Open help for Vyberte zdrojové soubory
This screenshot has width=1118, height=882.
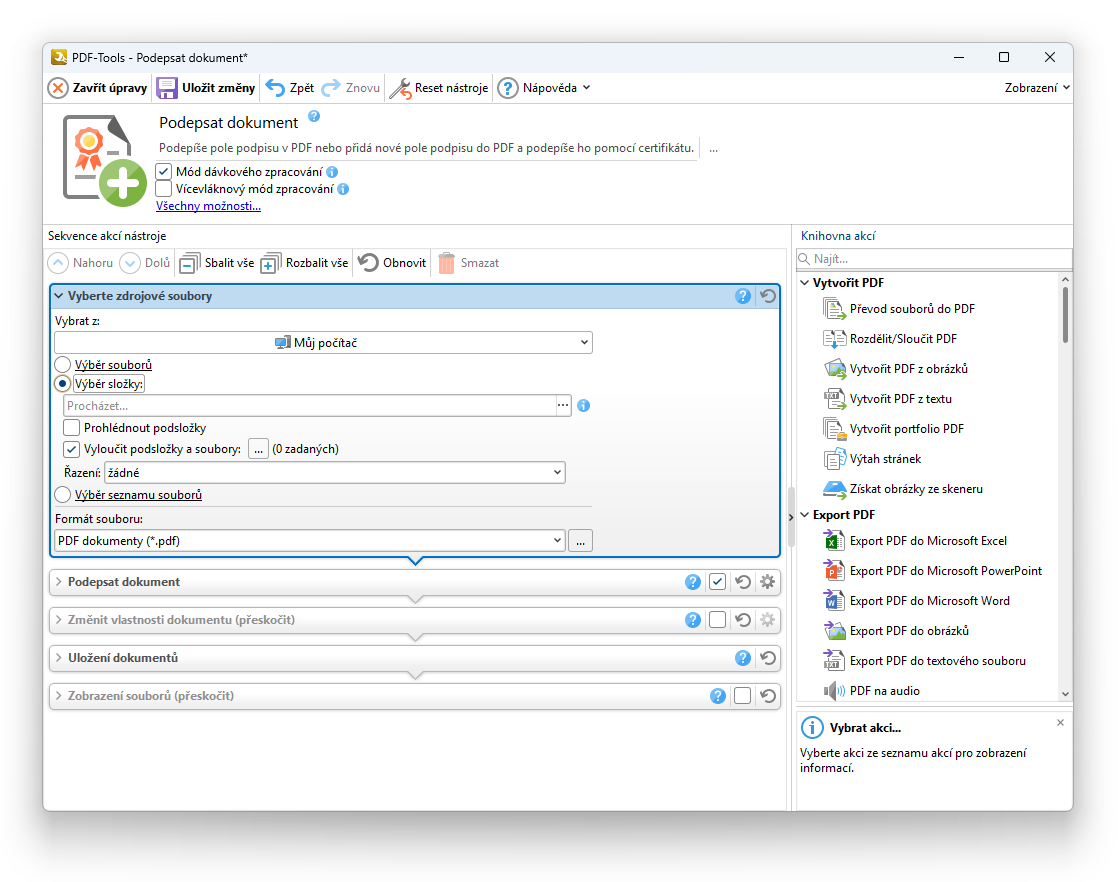click(743, 296)
